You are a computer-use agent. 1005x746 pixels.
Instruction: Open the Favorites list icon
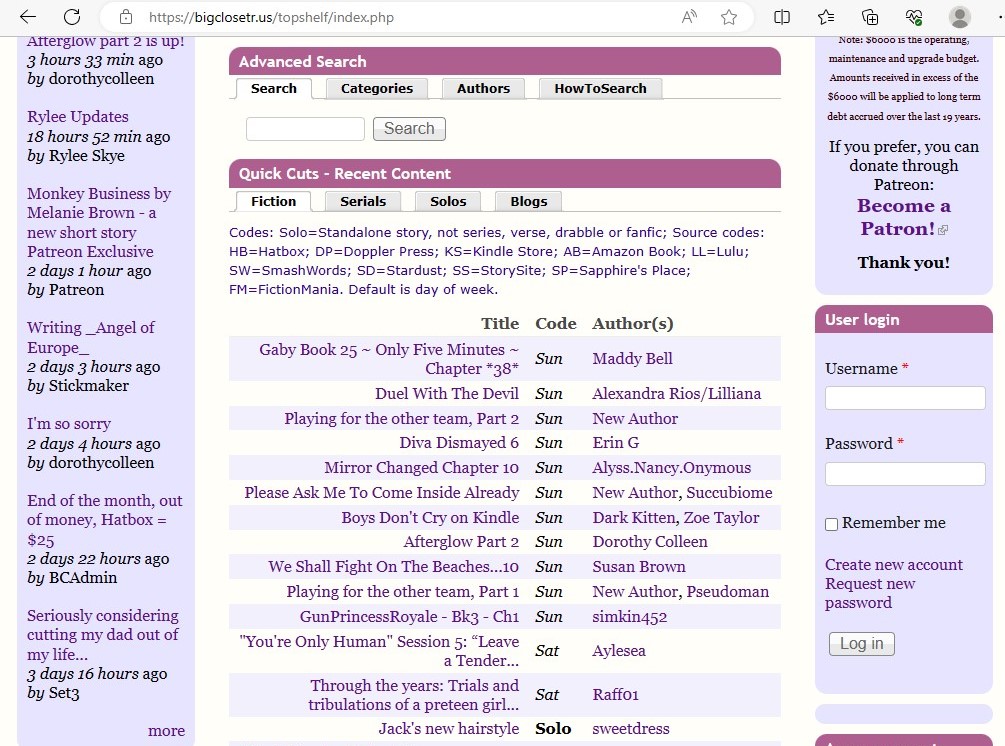pyautogui.click(x=826, y=17)
